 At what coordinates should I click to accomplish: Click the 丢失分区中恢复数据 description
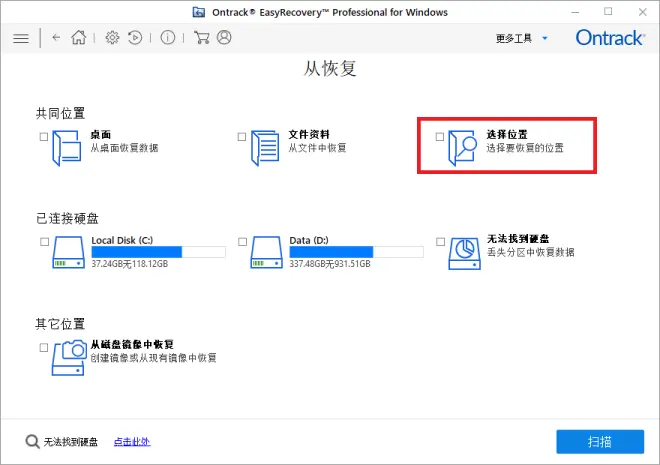(x=530, y=252)
